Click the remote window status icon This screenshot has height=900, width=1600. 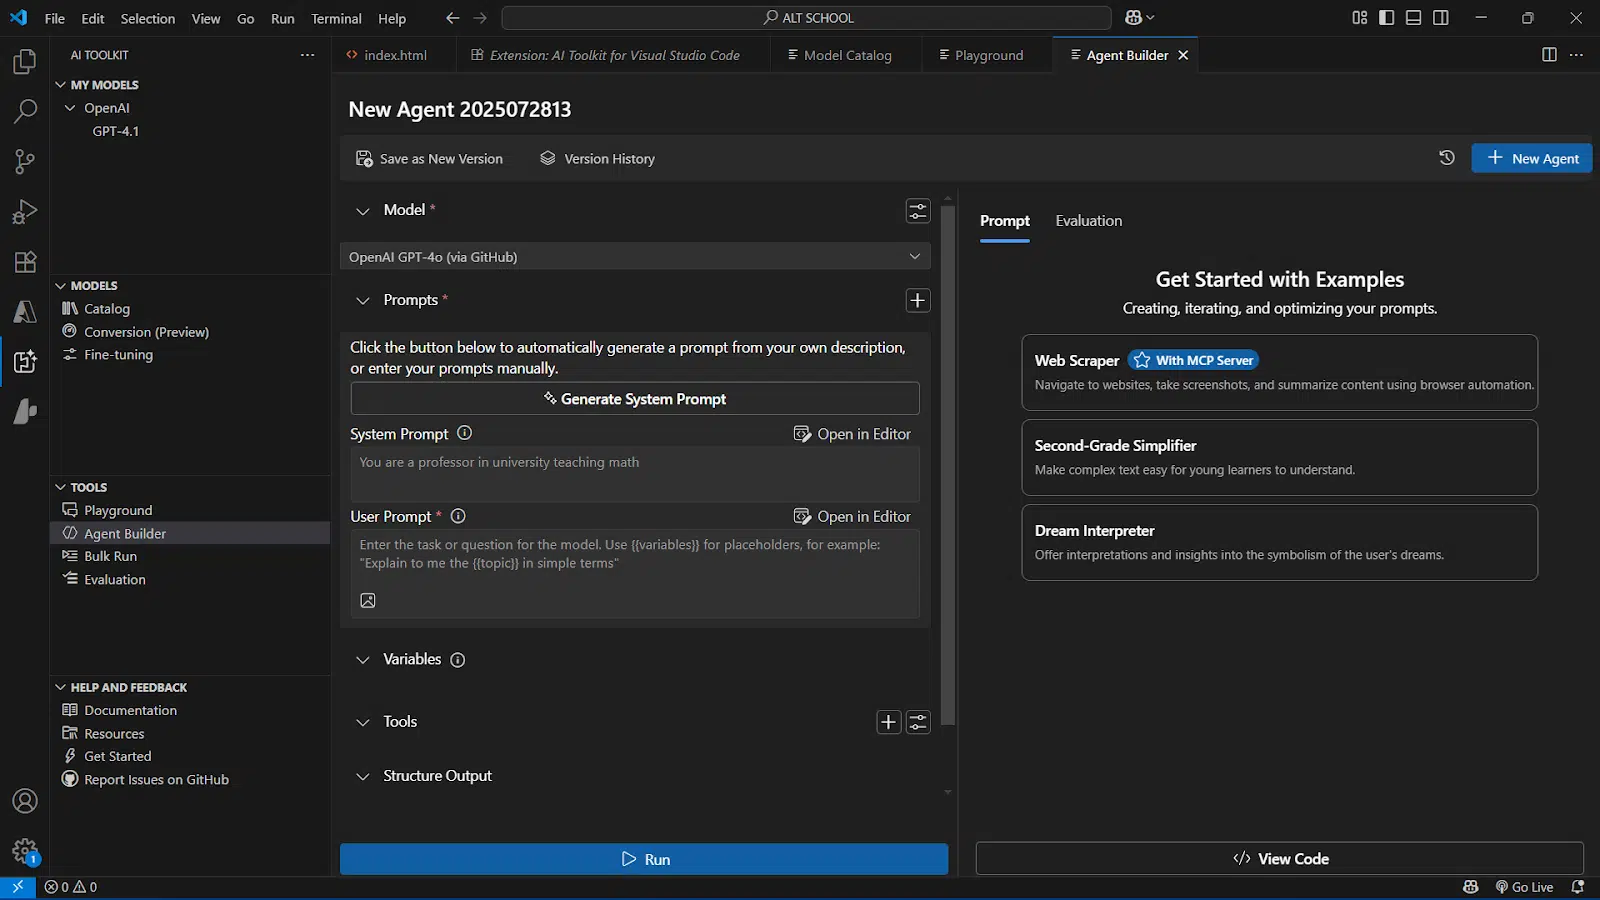pyautogui.click(x=17, y=887)
